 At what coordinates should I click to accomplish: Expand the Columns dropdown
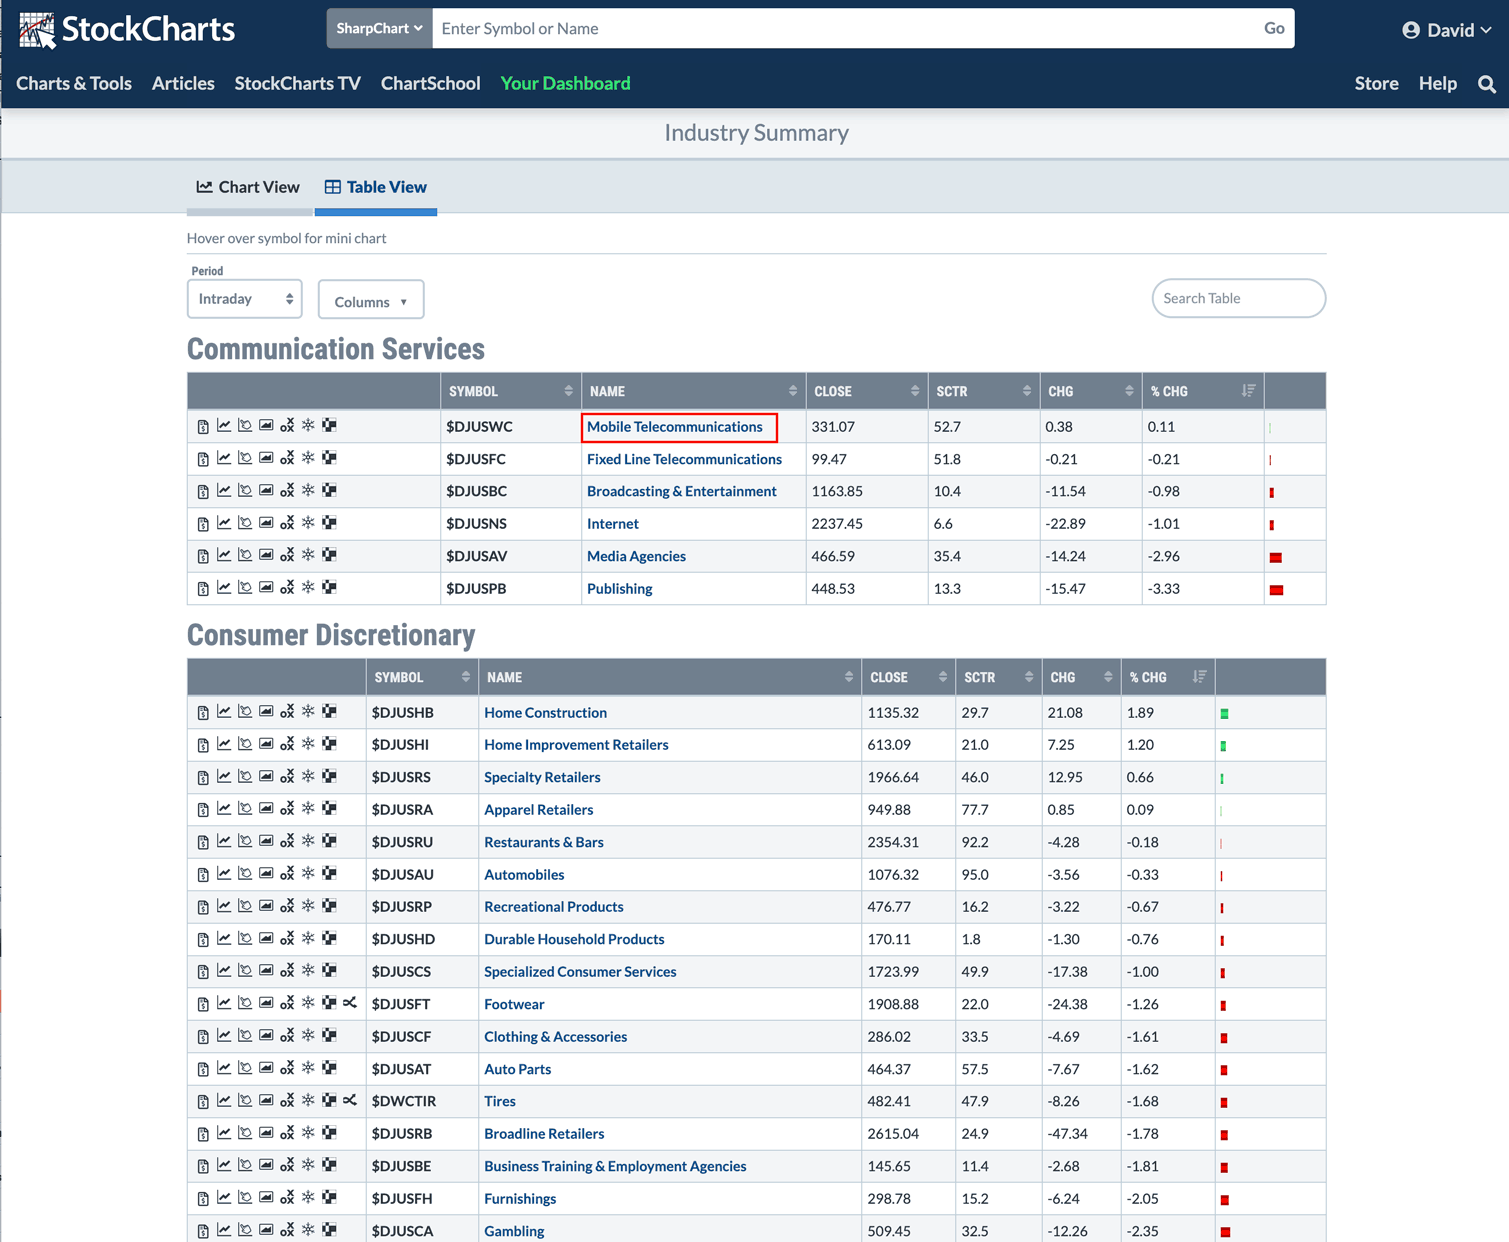370,301
